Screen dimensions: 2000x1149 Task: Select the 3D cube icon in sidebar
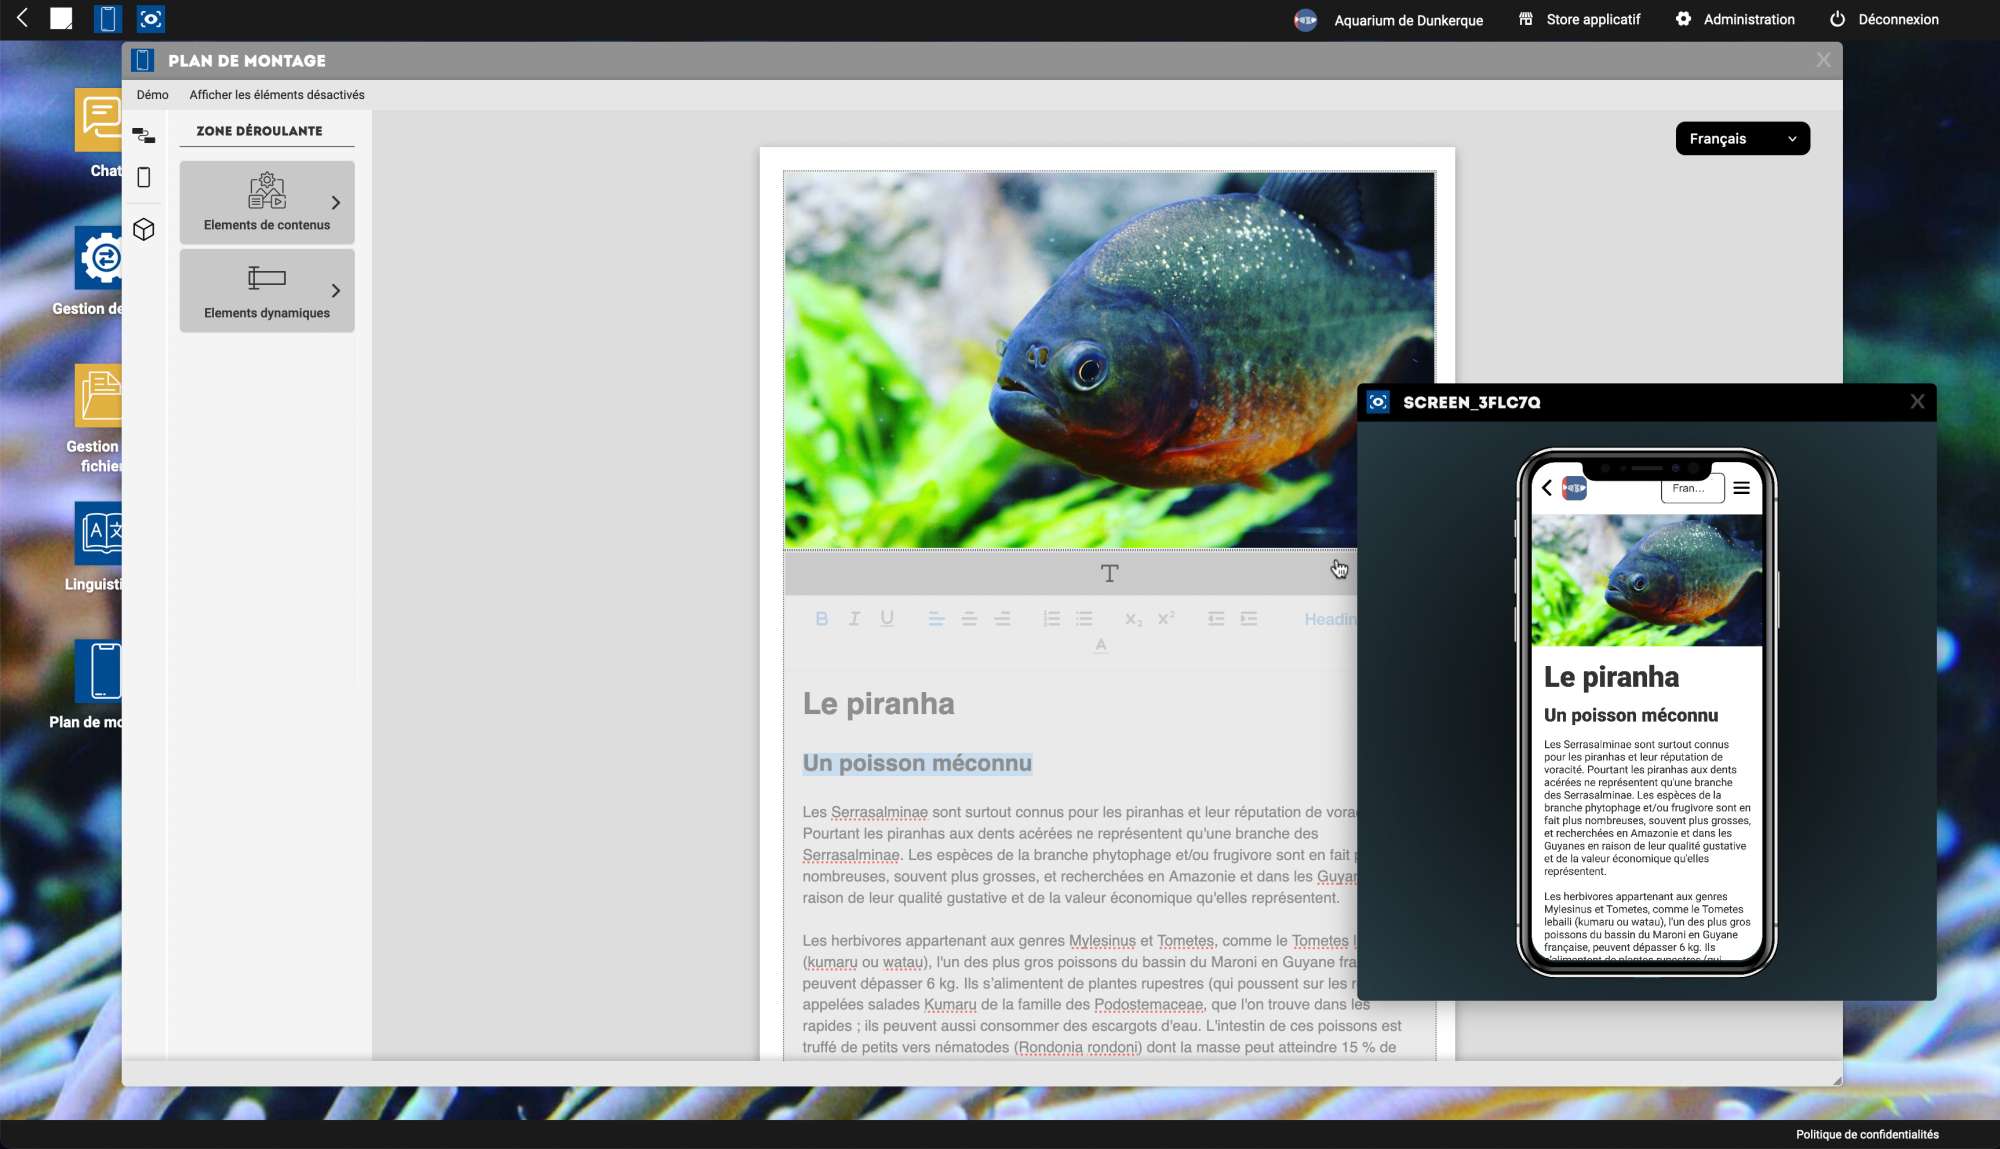point(144,230)
